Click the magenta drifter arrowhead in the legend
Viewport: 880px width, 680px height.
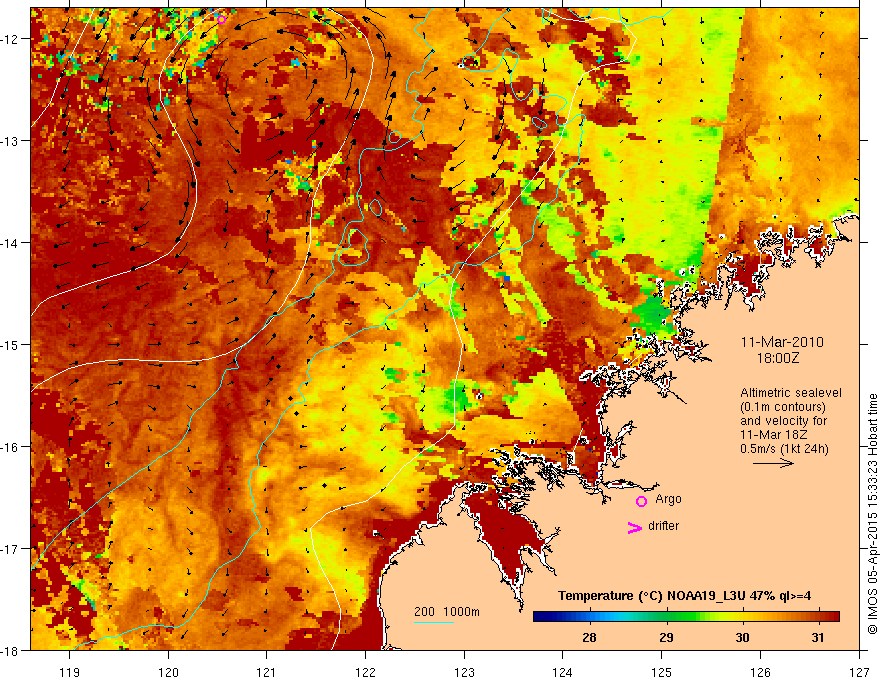(635, 527)
